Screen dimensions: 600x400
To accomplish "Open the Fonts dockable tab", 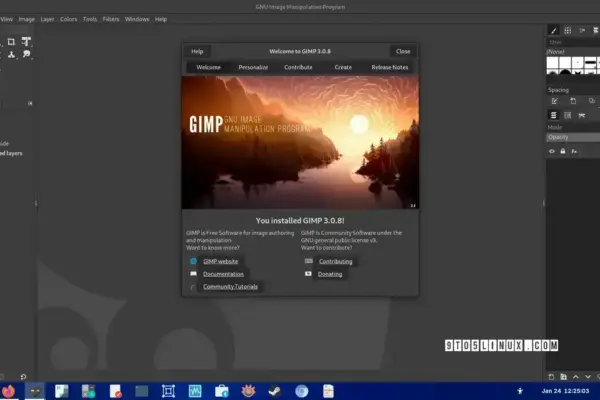I will (x=582, y=30).
